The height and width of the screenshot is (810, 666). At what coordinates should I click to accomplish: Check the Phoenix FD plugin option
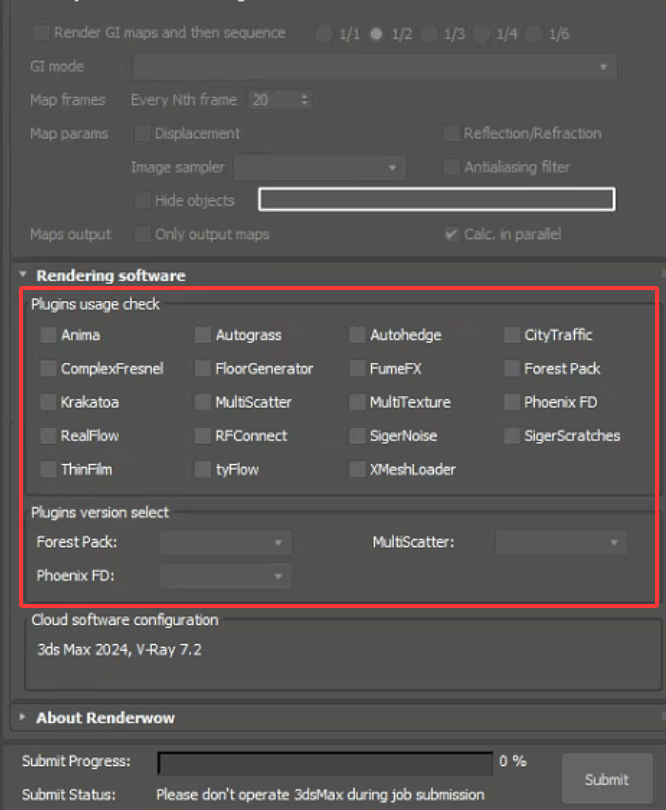click(510, 402)
